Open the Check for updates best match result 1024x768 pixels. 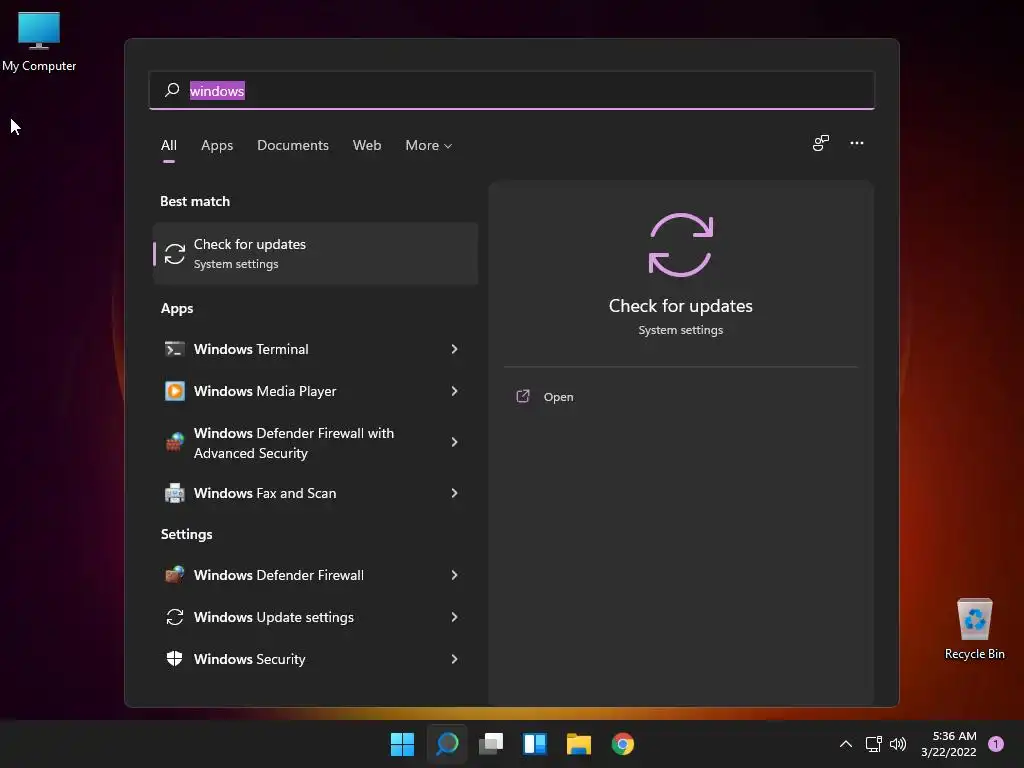[315, 254]
